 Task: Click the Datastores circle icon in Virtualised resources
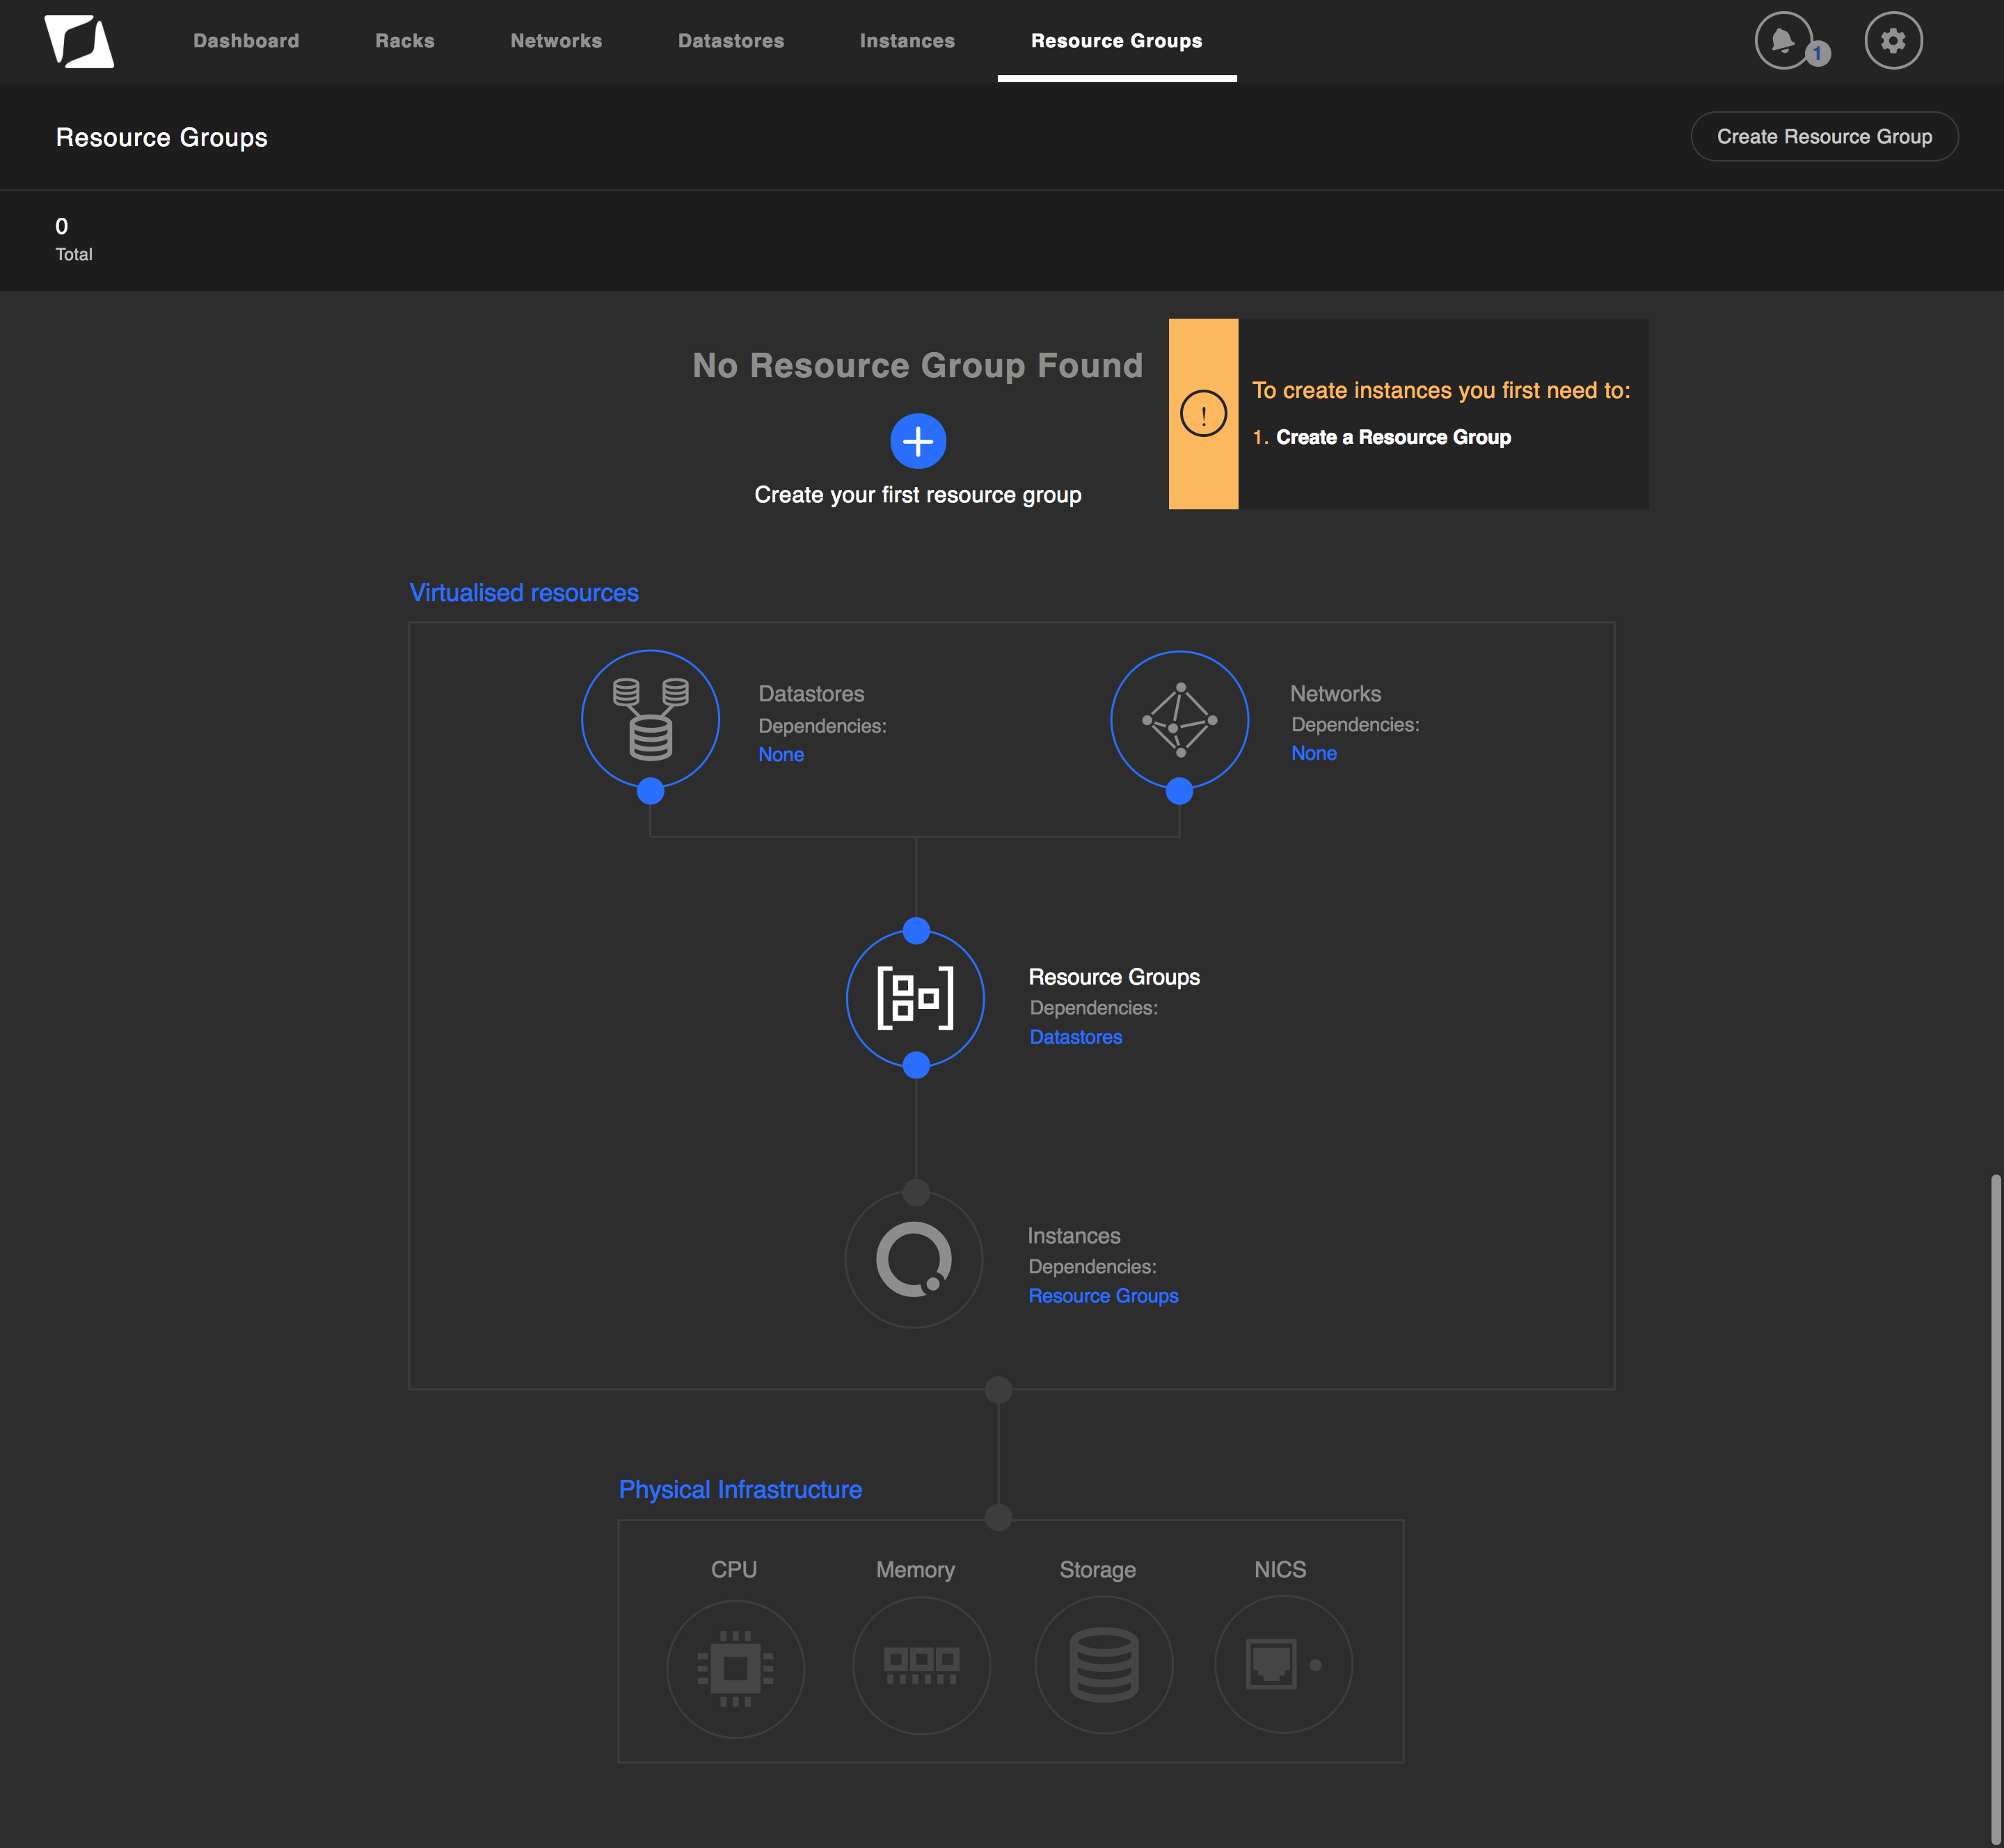(x=650, y=719)
